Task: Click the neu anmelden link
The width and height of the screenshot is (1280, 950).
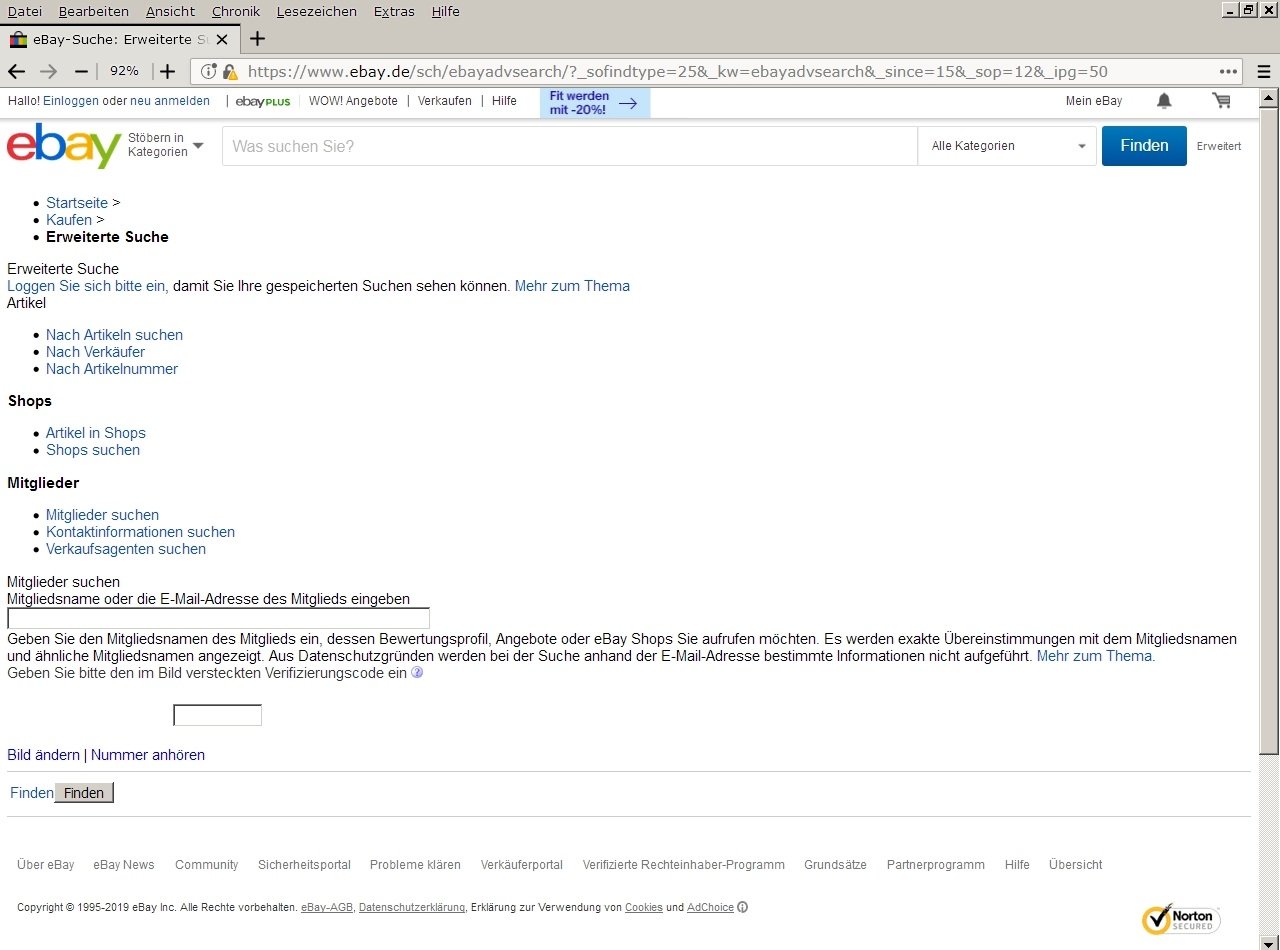Action: (170, 101)
